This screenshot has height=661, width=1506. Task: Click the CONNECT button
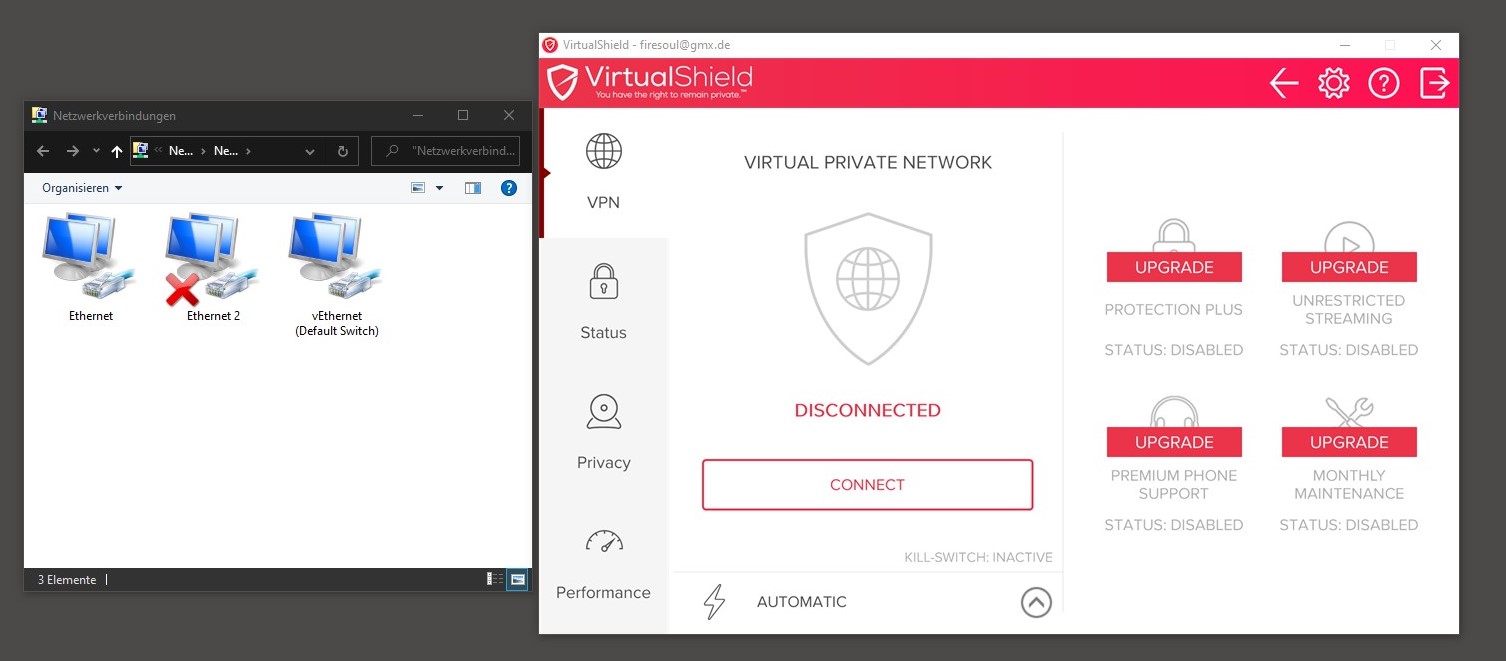pos(867,485)
